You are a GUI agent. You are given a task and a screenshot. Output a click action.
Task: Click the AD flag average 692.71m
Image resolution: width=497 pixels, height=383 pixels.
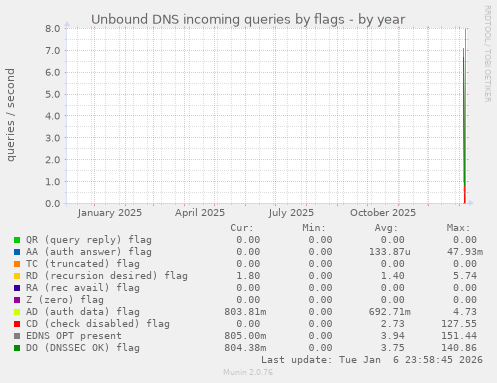coord(390,312)
